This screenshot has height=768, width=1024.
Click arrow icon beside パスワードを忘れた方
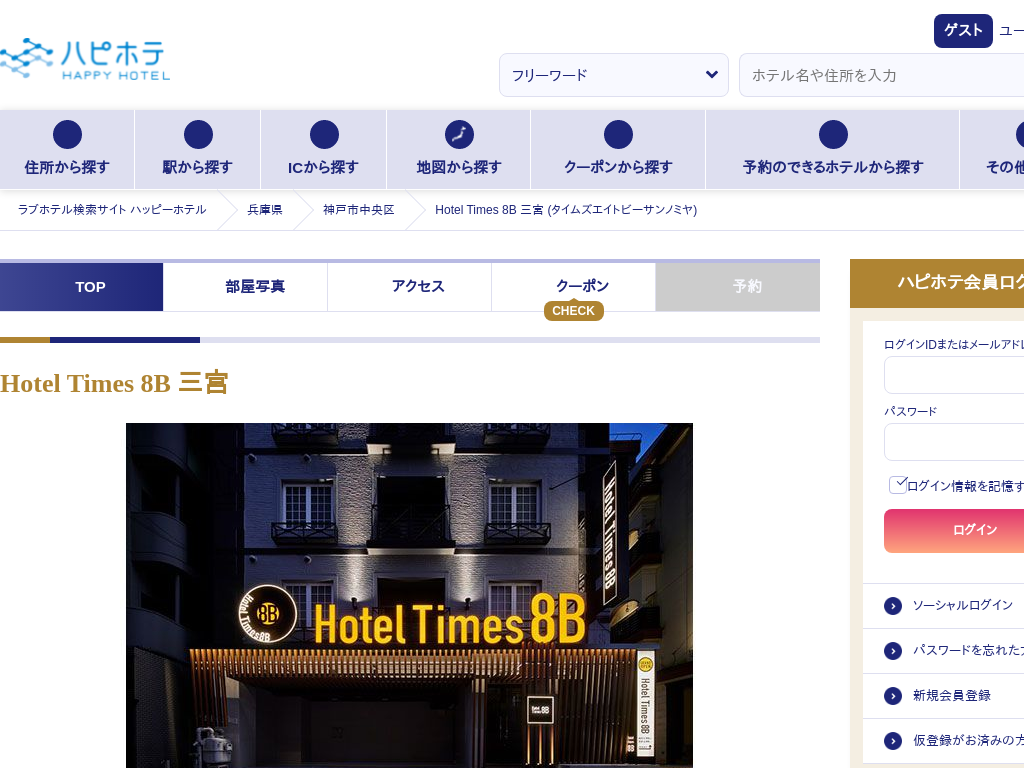[893, 651]
